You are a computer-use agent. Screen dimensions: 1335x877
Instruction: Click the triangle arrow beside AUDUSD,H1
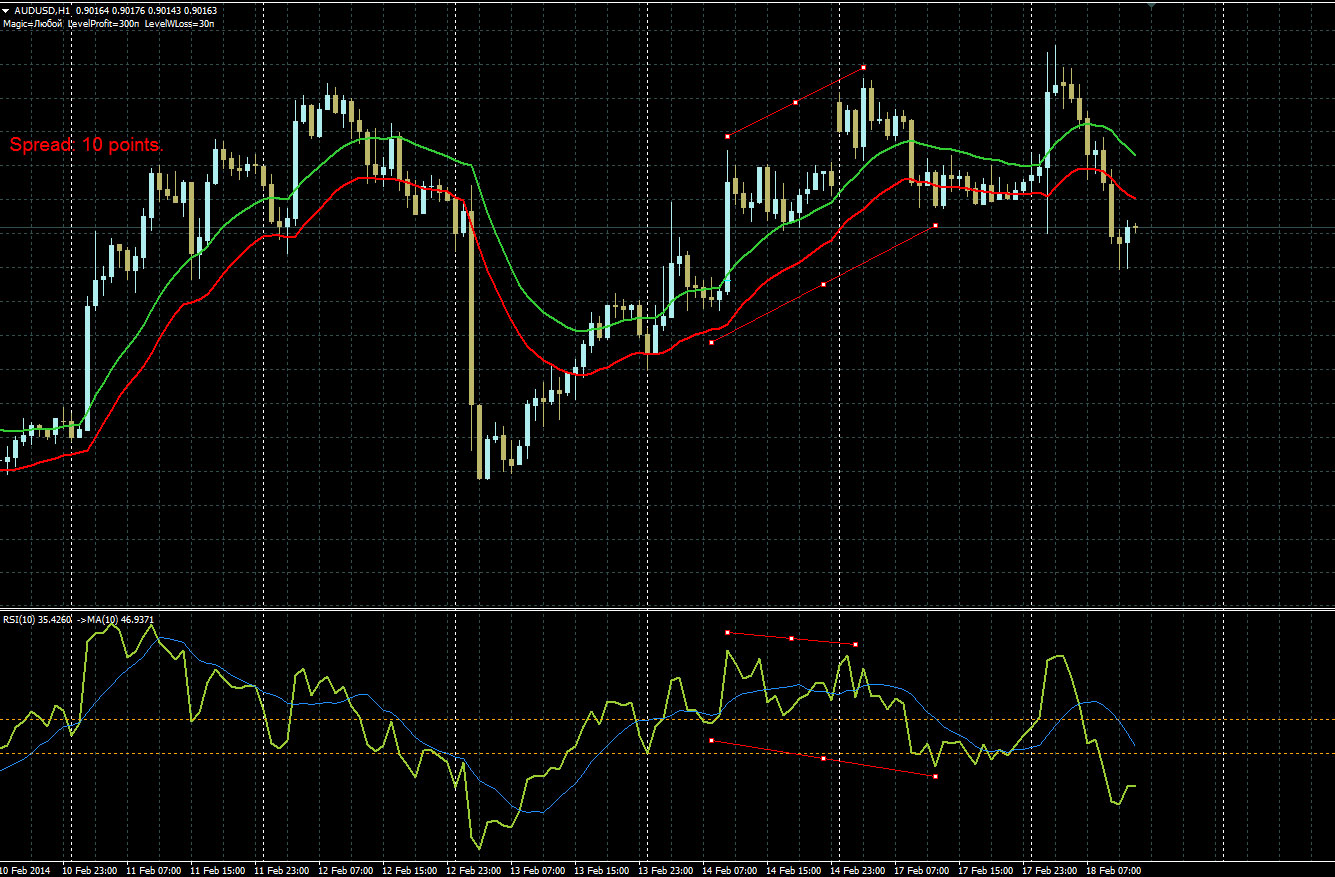point(6,10)
